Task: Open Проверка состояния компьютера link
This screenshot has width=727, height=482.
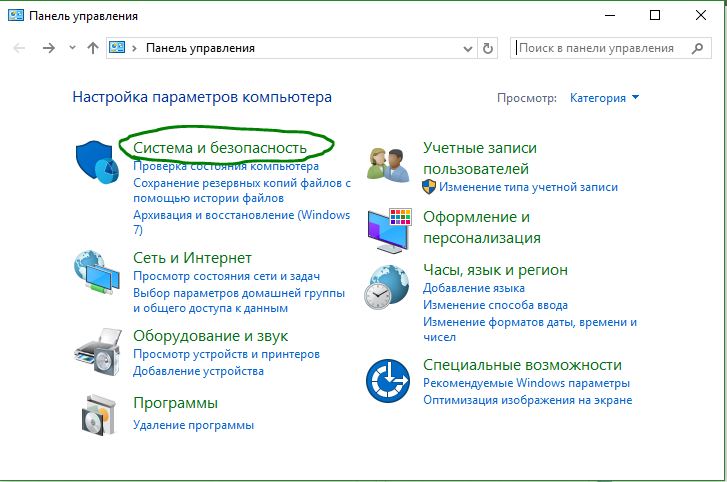Action: [x=226, y=166]
